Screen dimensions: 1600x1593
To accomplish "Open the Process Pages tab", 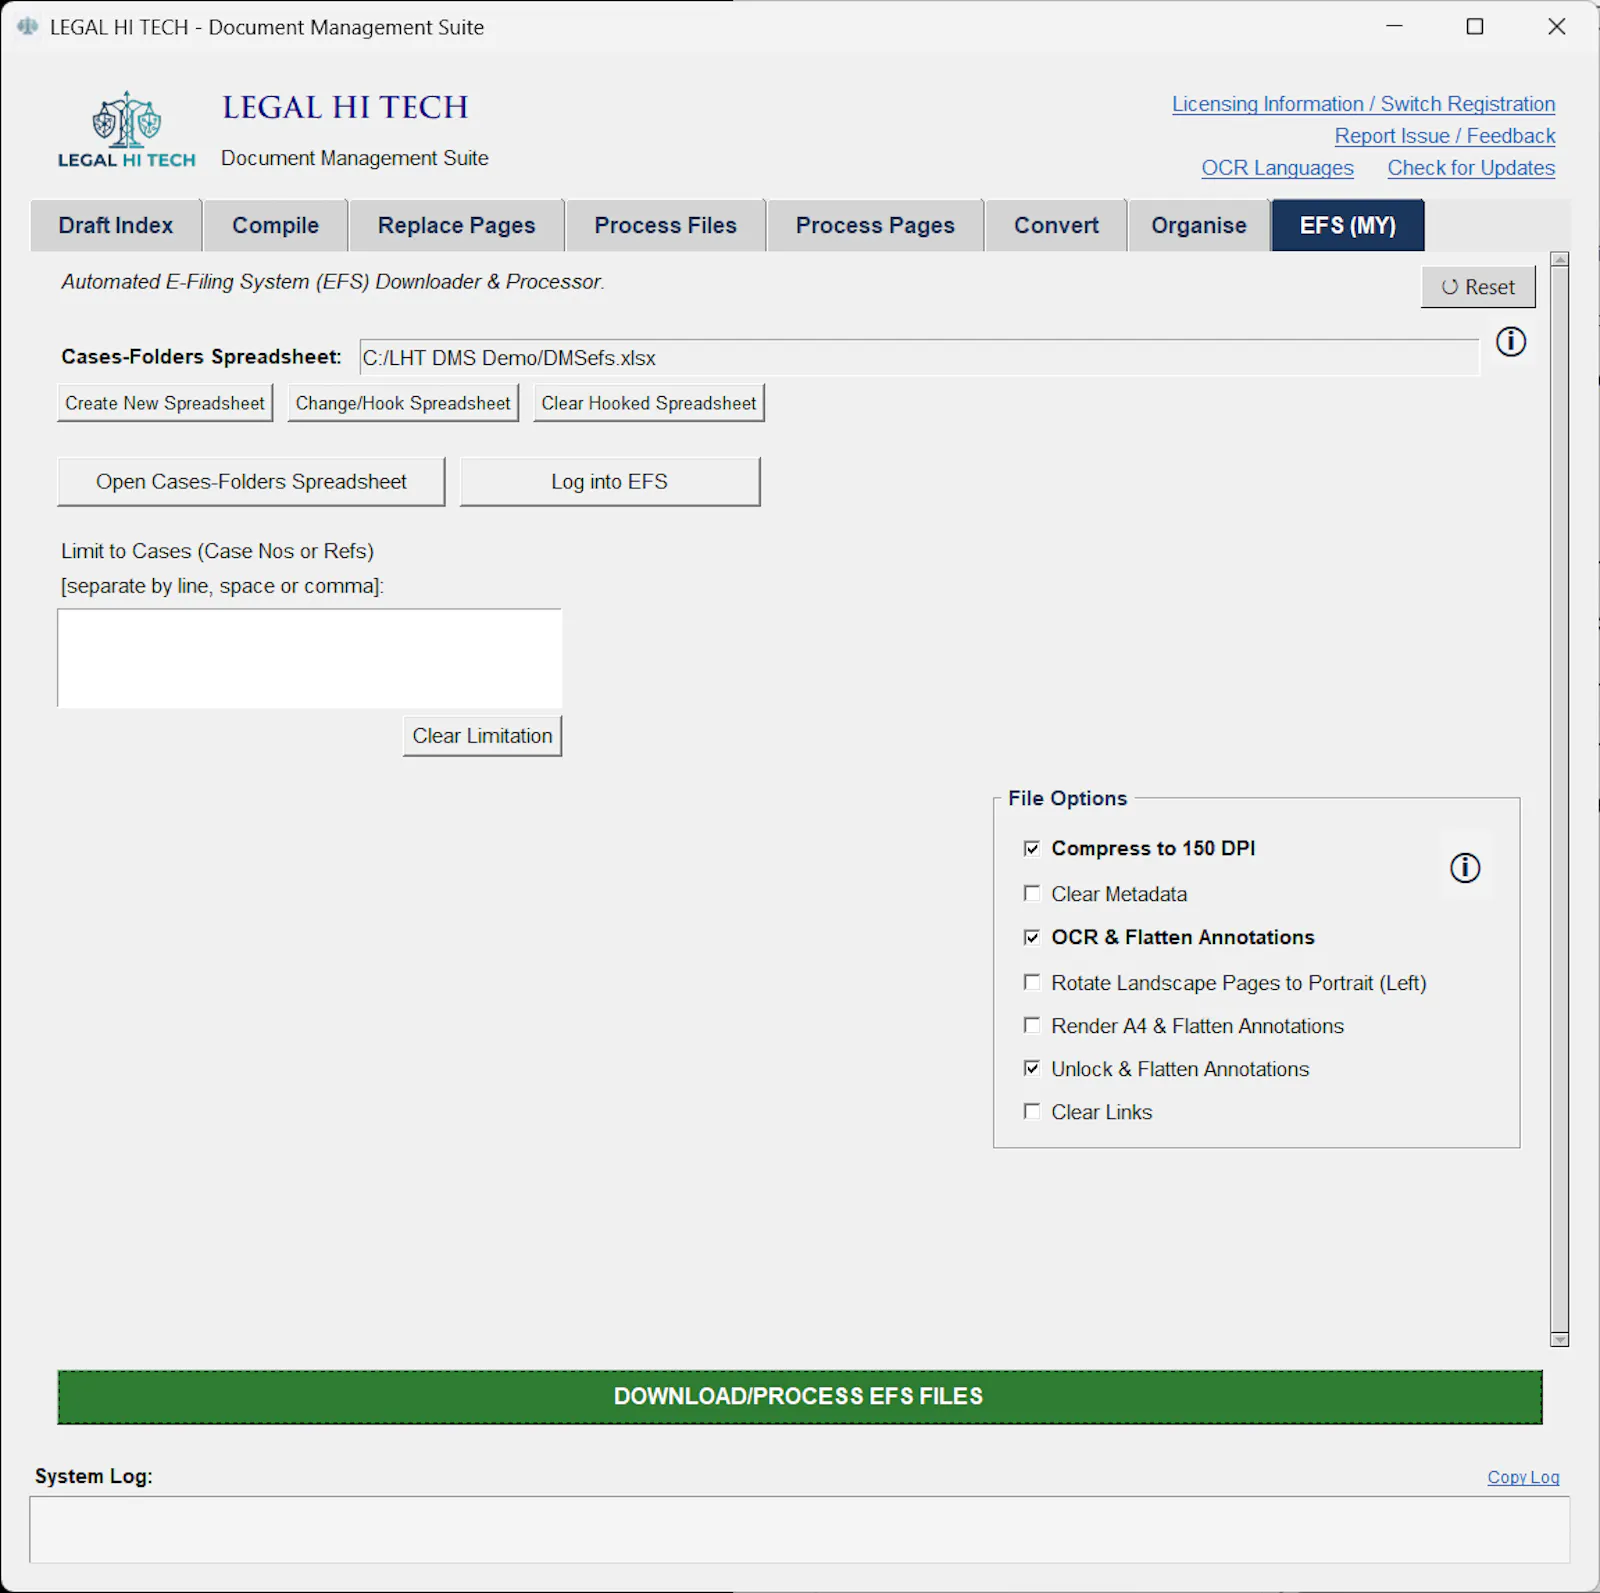I will point(875,226).
